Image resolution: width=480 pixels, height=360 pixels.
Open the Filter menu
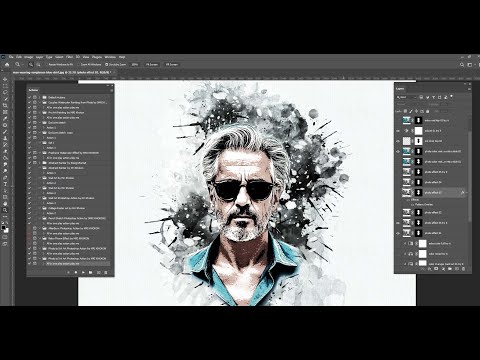(x=69, y=57)
